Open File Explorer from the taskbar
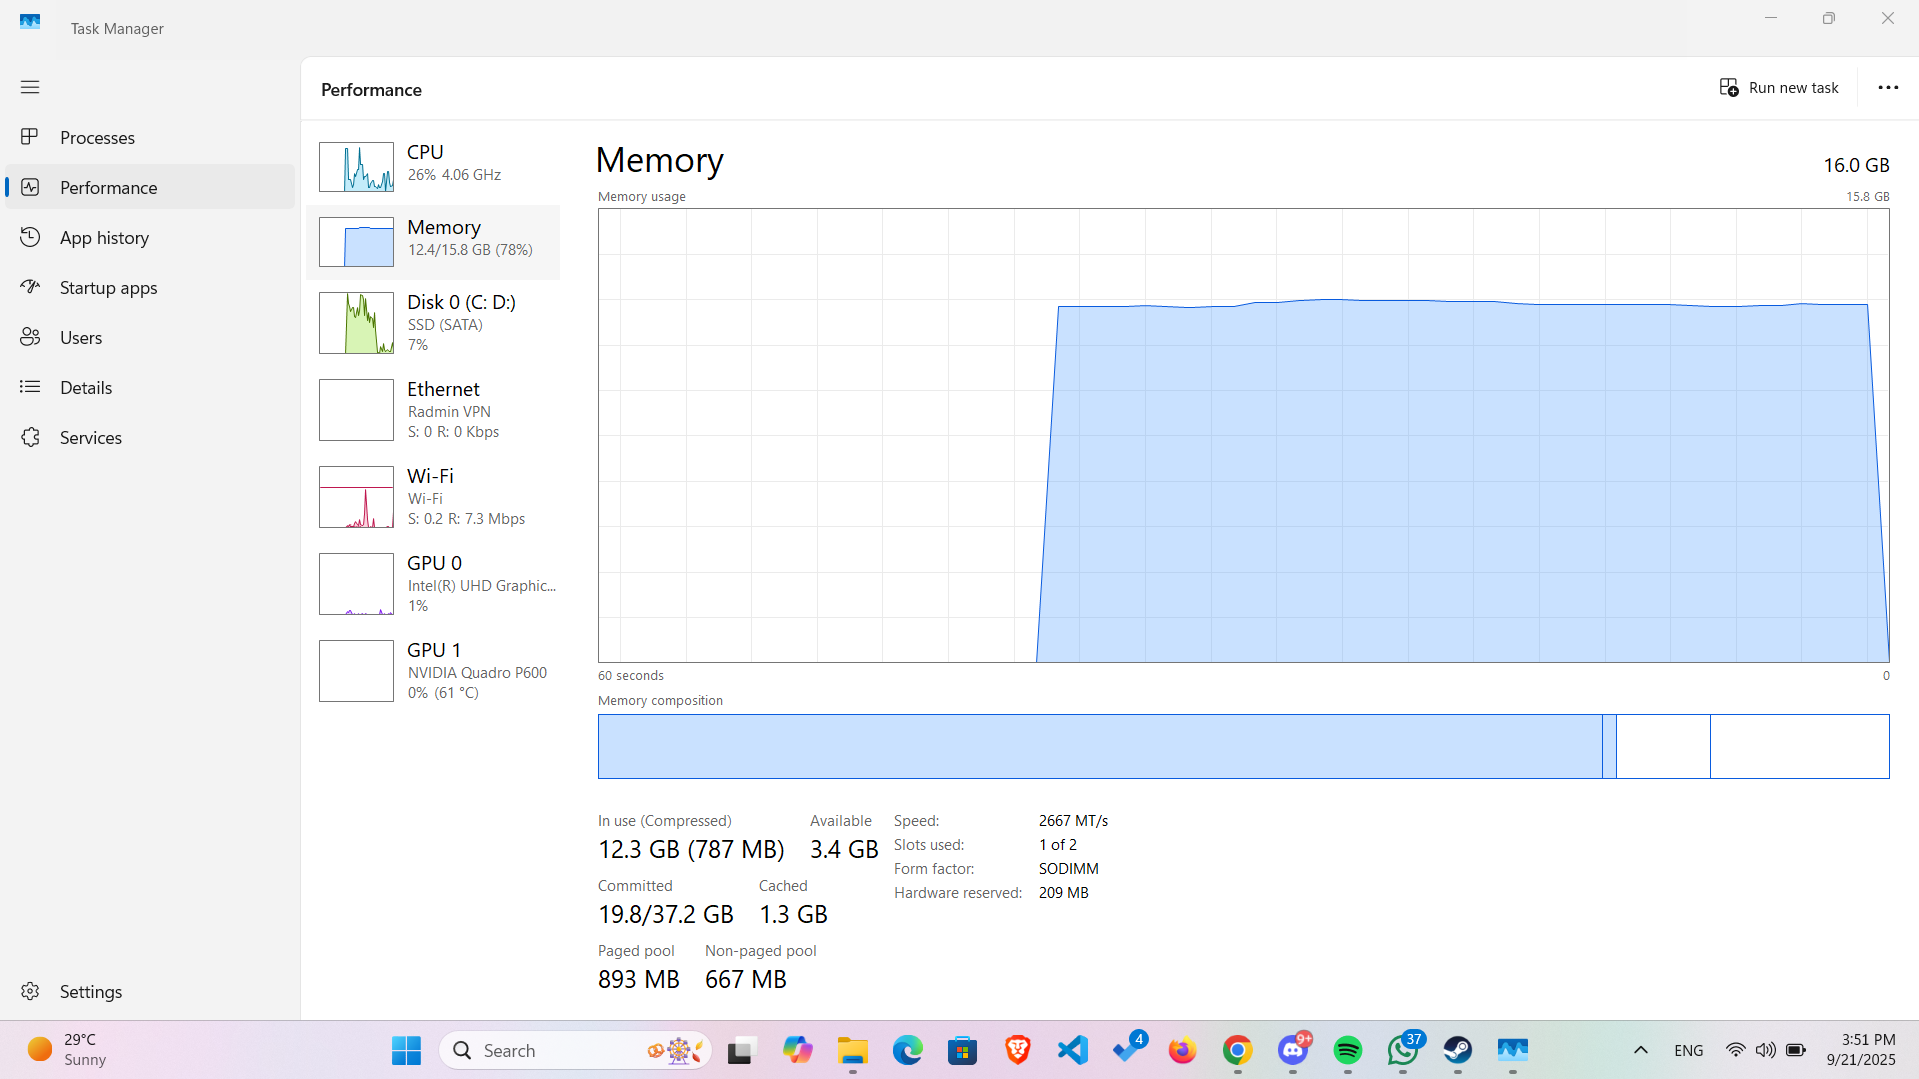 point(852,1050)
